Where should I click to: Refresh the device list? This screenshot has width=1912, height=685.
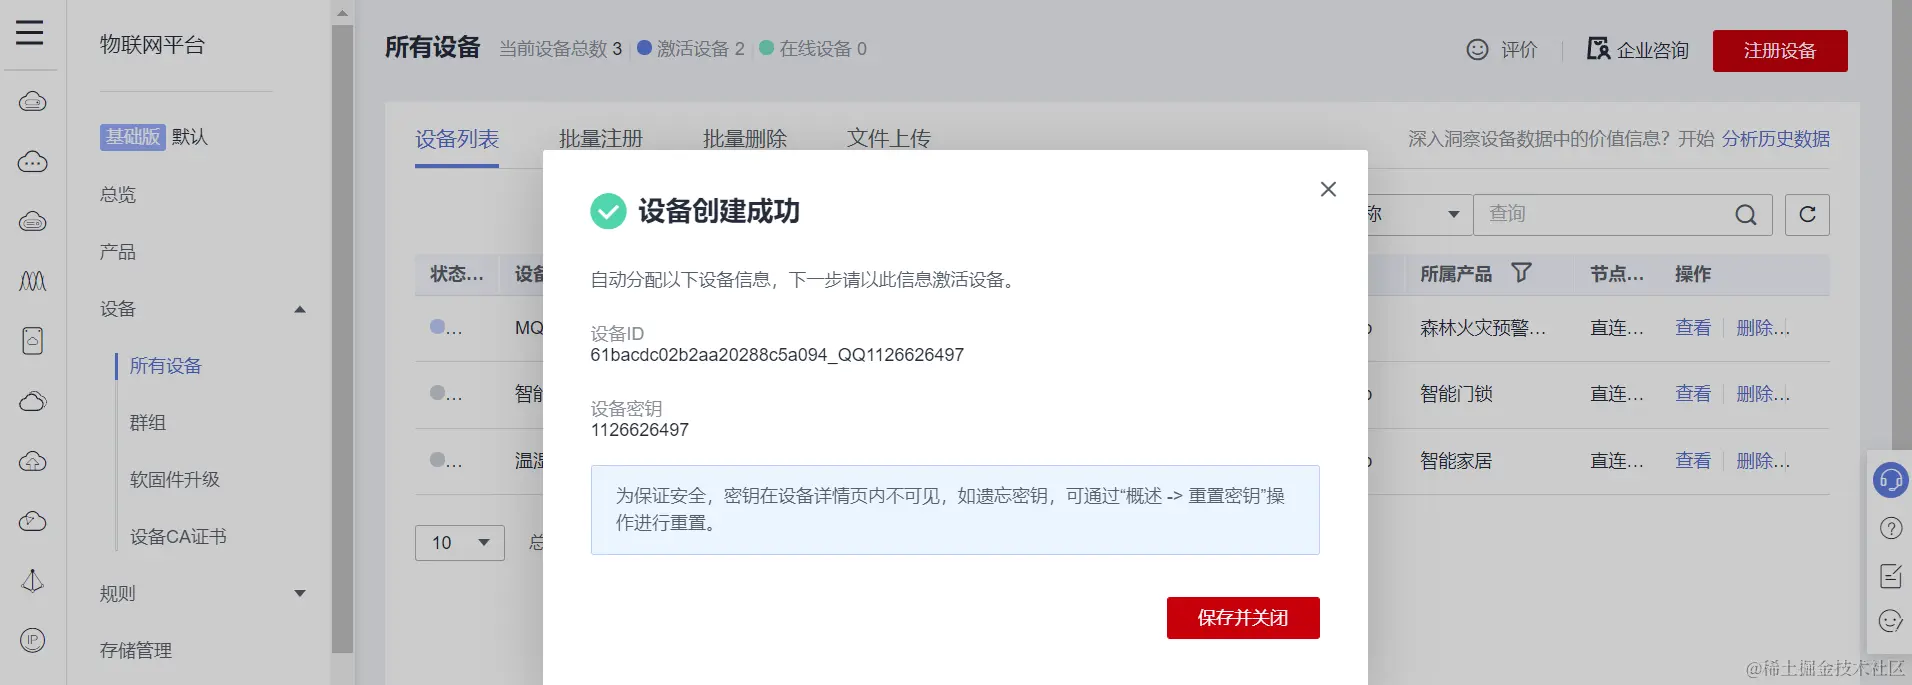pos(1807,215)
